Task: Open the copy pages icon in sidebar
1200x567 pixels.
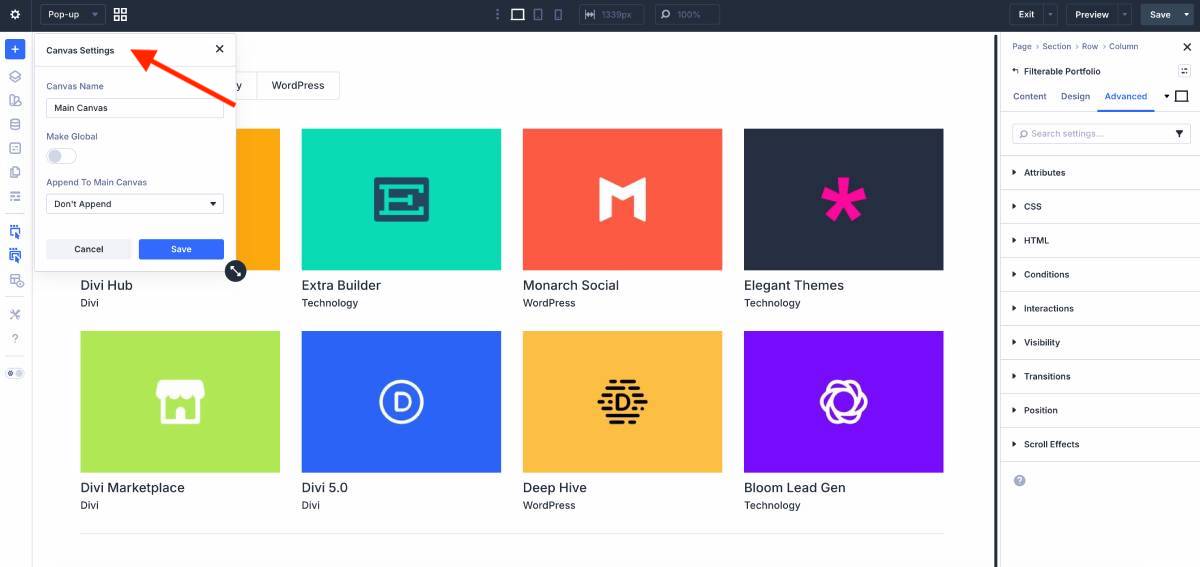Action: (x=15, y=172)
